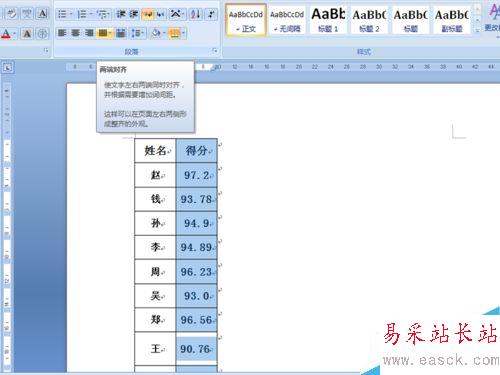Apply table Borders with the highlighted borders icon
This screenshot has width=500, height=375.
pos(175,33)
